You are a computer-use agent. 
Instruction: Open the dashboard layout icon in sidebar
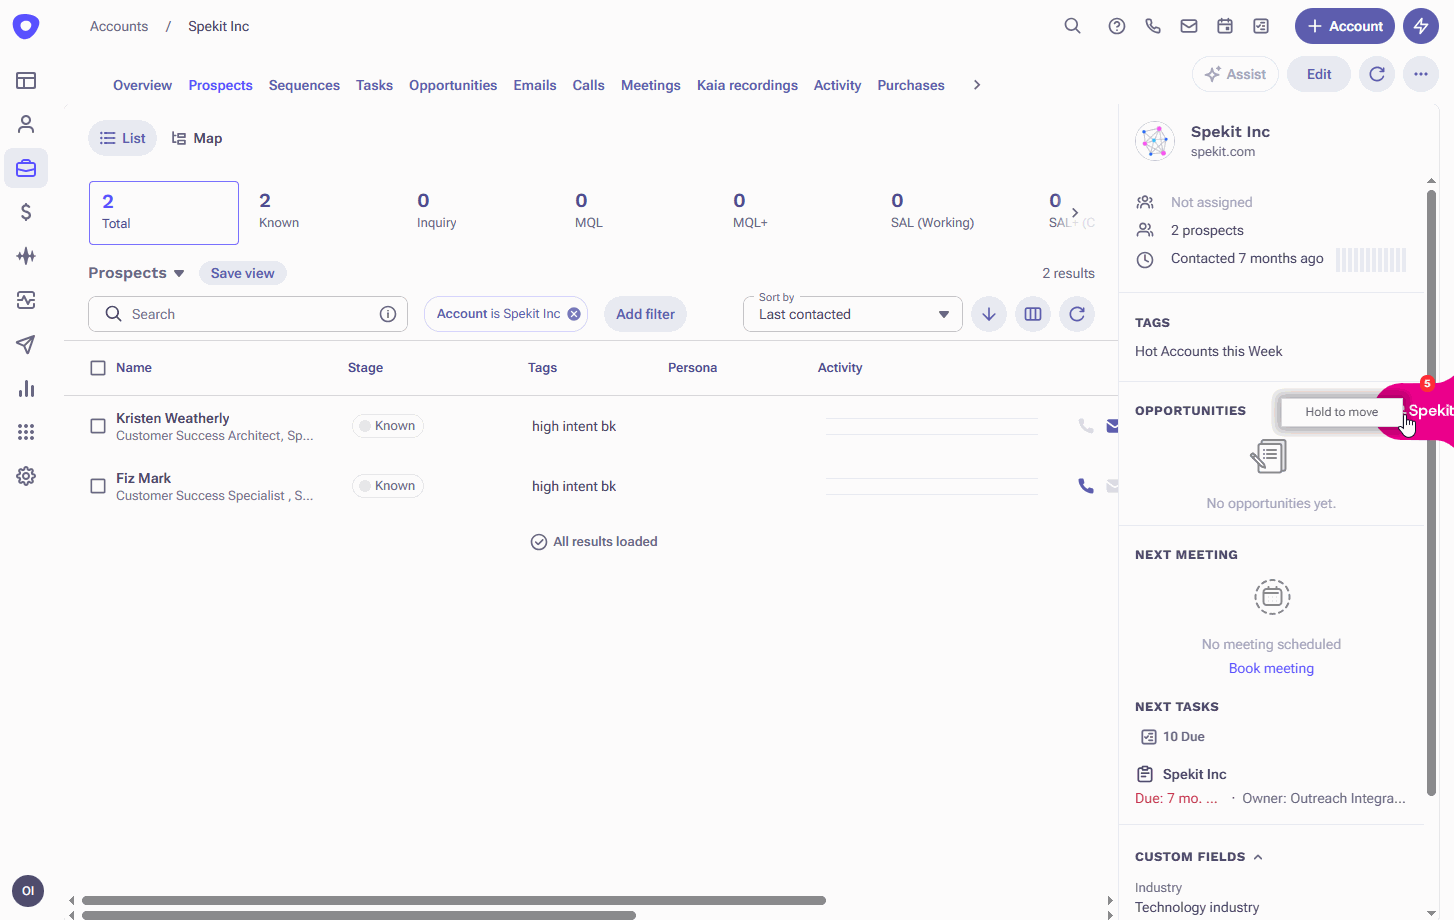click(26, 80)
